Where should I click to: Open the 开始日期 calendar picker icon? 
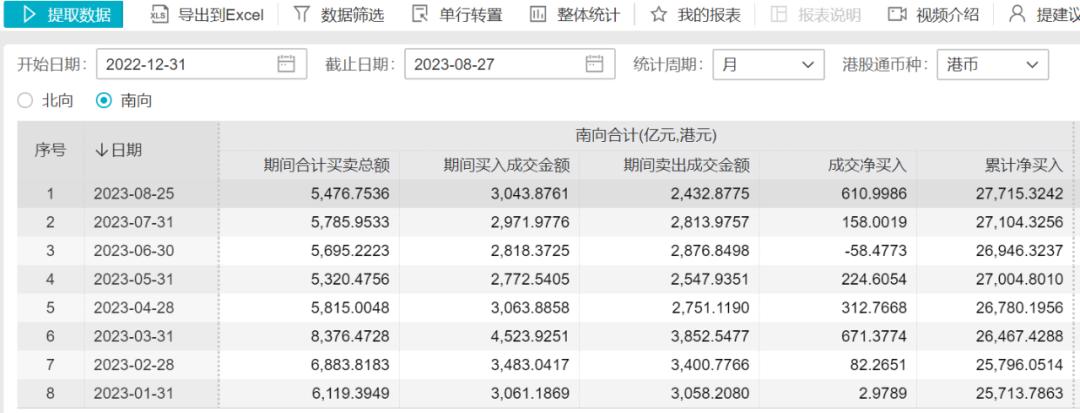click(287, 65)
